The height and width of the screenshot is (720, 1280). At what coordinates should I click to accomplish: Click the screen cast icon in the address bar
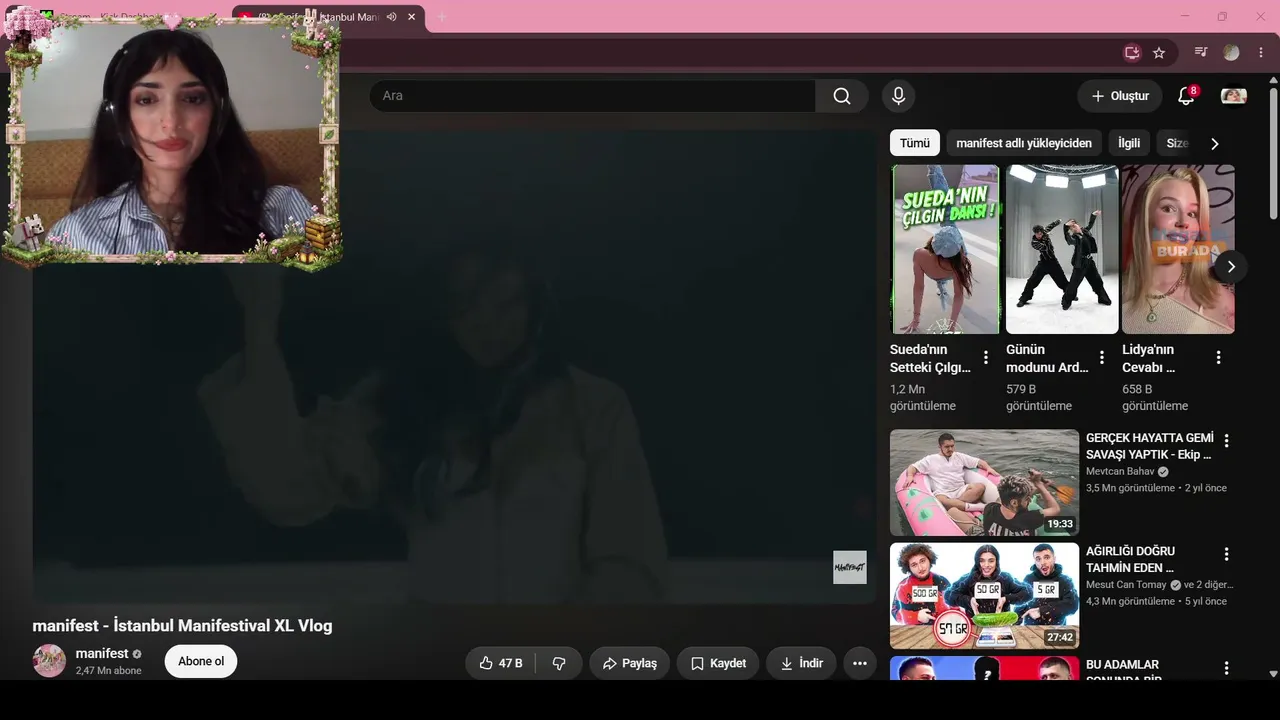(x=1132, y=52)
